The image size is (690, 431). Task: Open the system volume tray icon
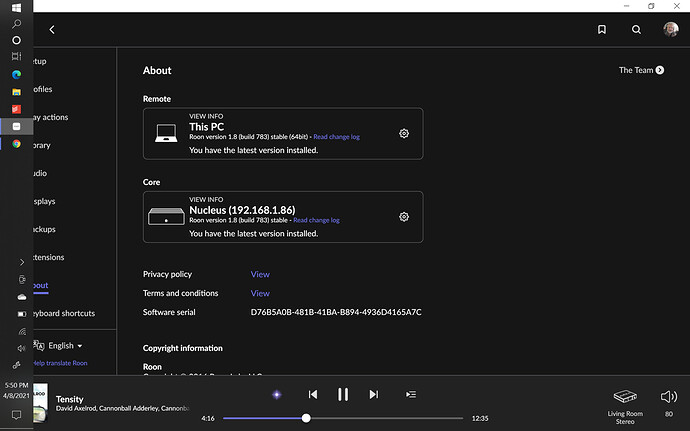pos(22,349)
